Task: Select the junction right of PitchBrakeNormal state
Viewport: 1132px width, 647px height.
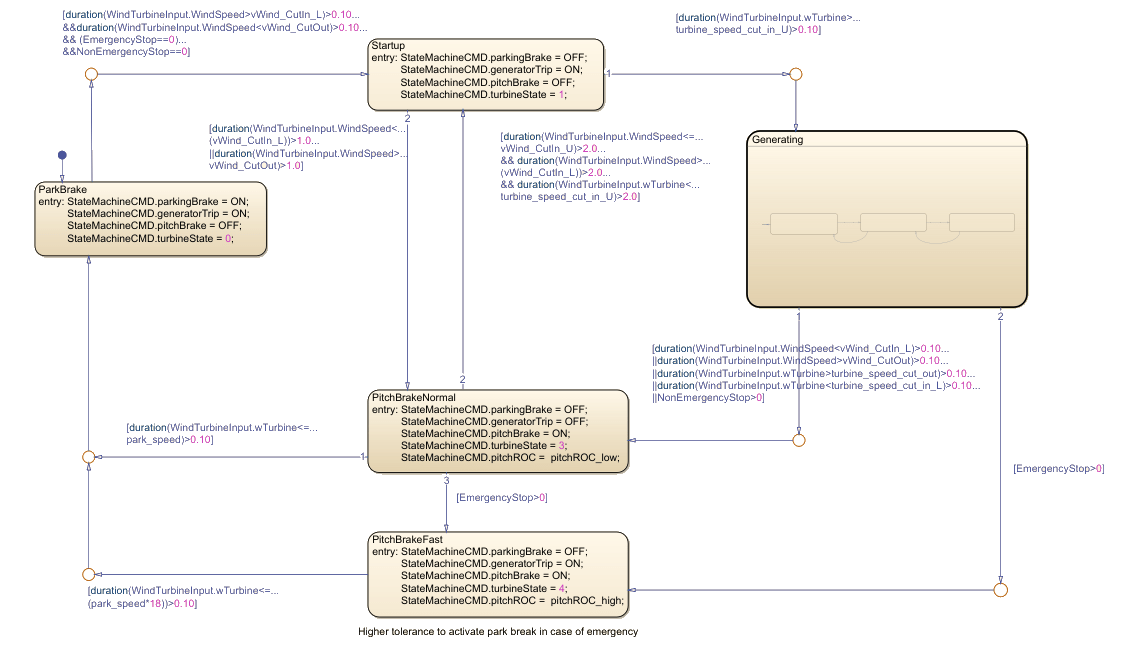Action: tap(798, 440)
